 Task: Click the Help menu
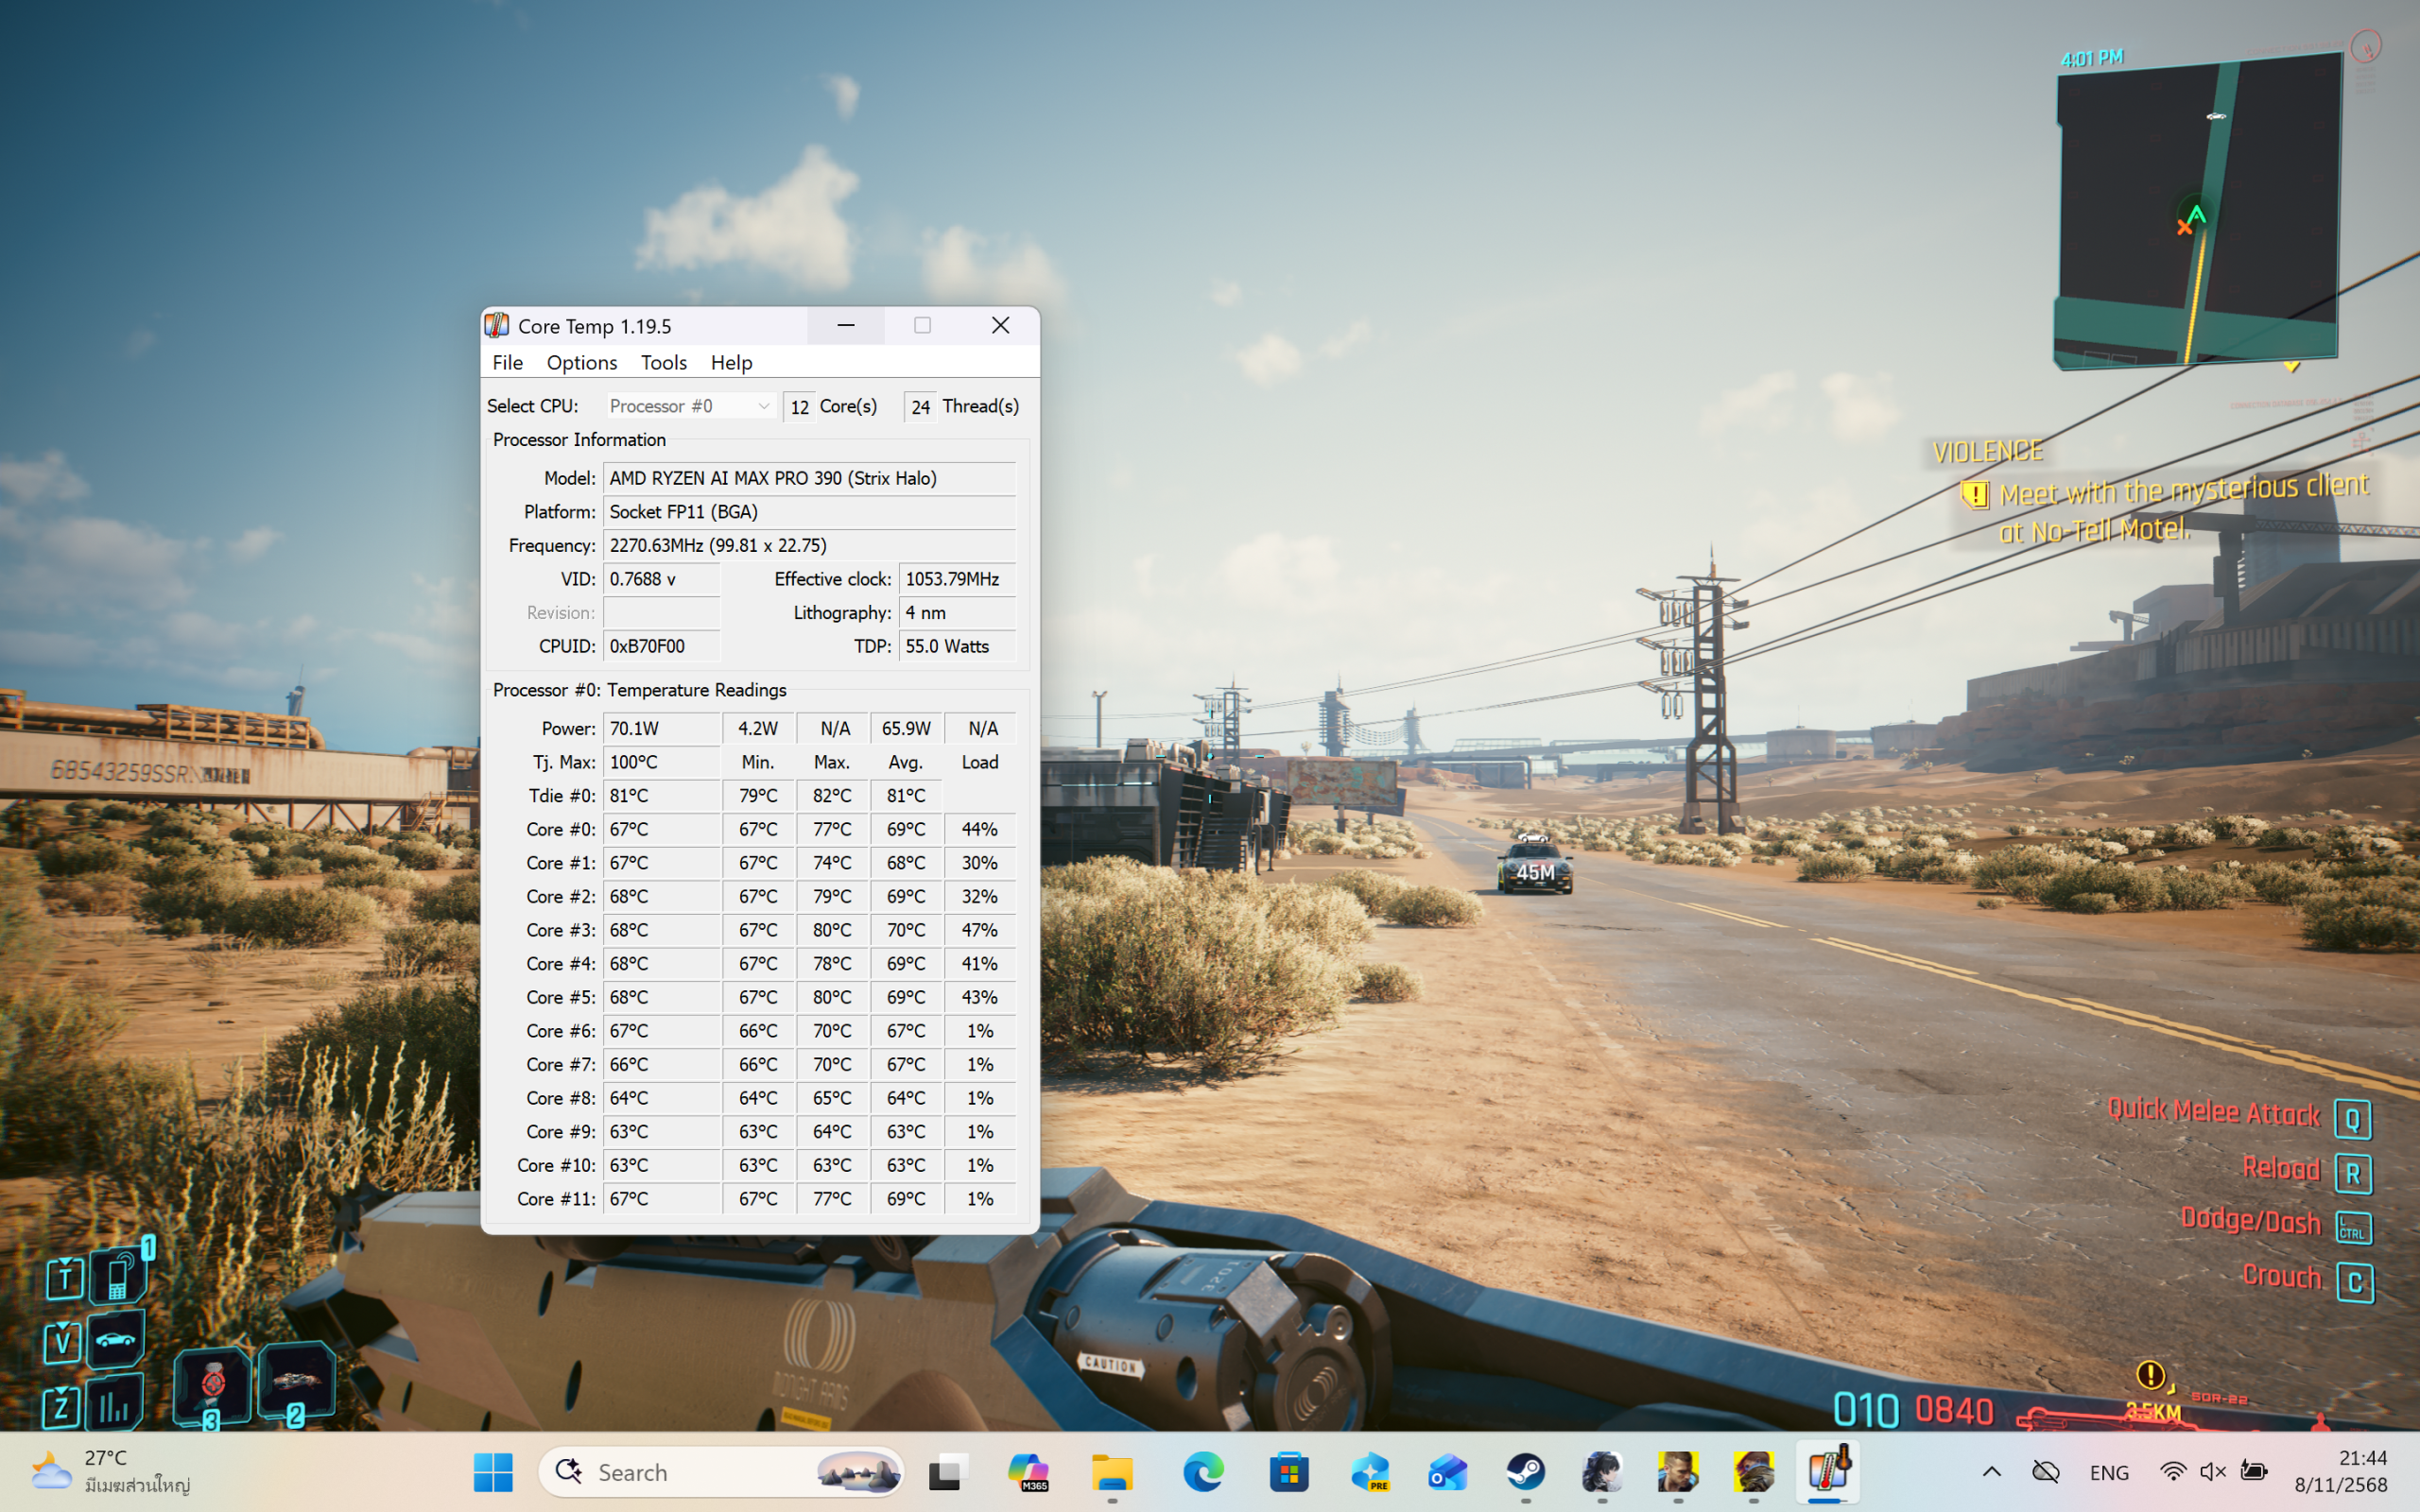[731, 362]
